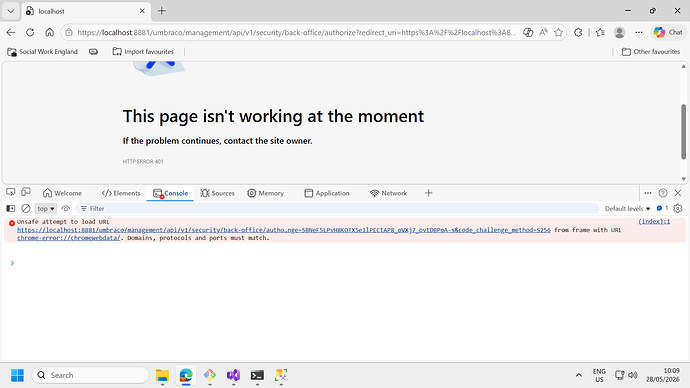Image resolution: width=690 pixels, height=388 pixels.
Task: Follow the localhost authorize URL link
Action: [x=284, y=230]
